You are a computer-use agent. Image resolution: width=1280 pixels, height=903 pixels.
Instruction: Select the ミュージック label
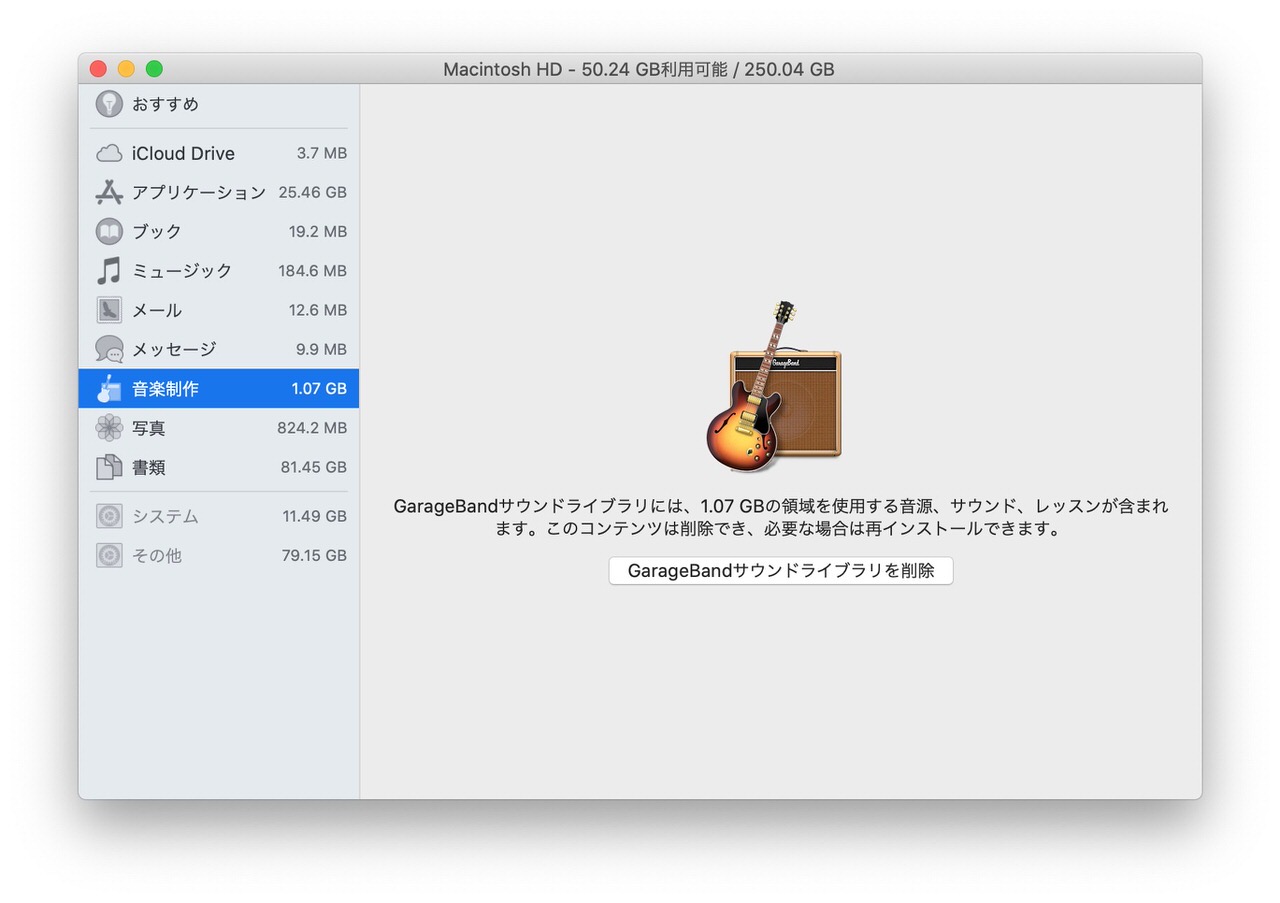pos(182,271)
